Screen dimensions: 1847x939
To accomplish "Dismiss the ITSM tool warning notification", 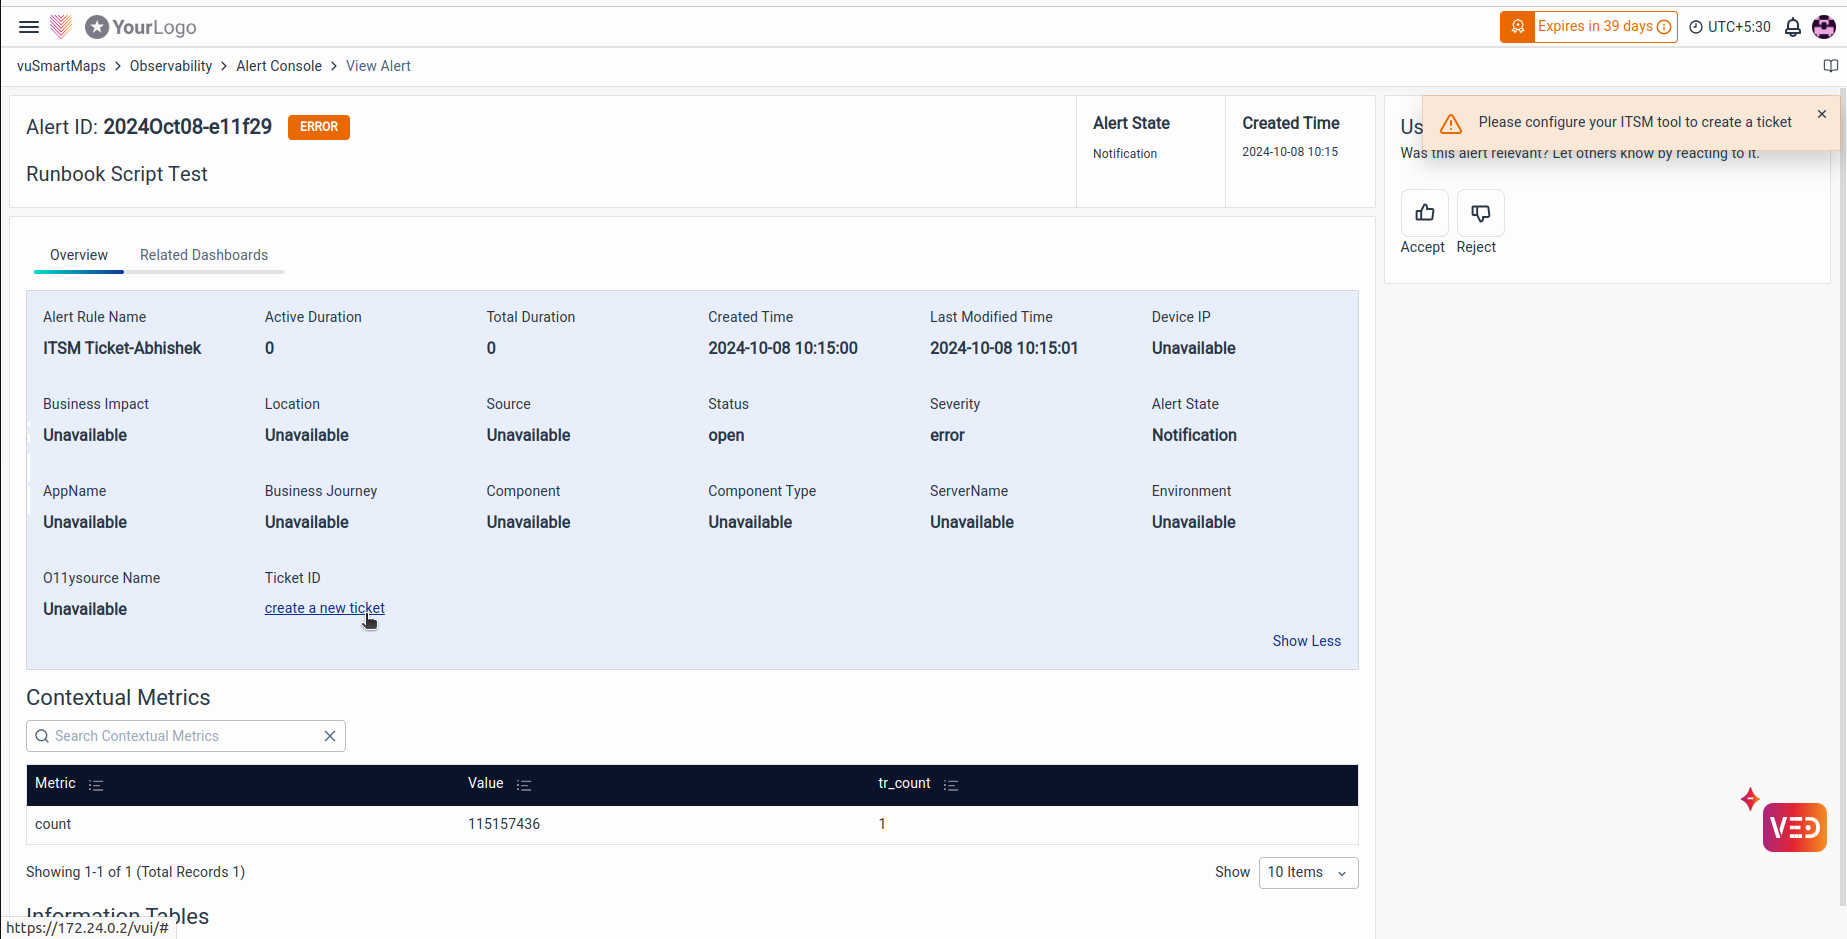I will click(x=1822, y=114).
